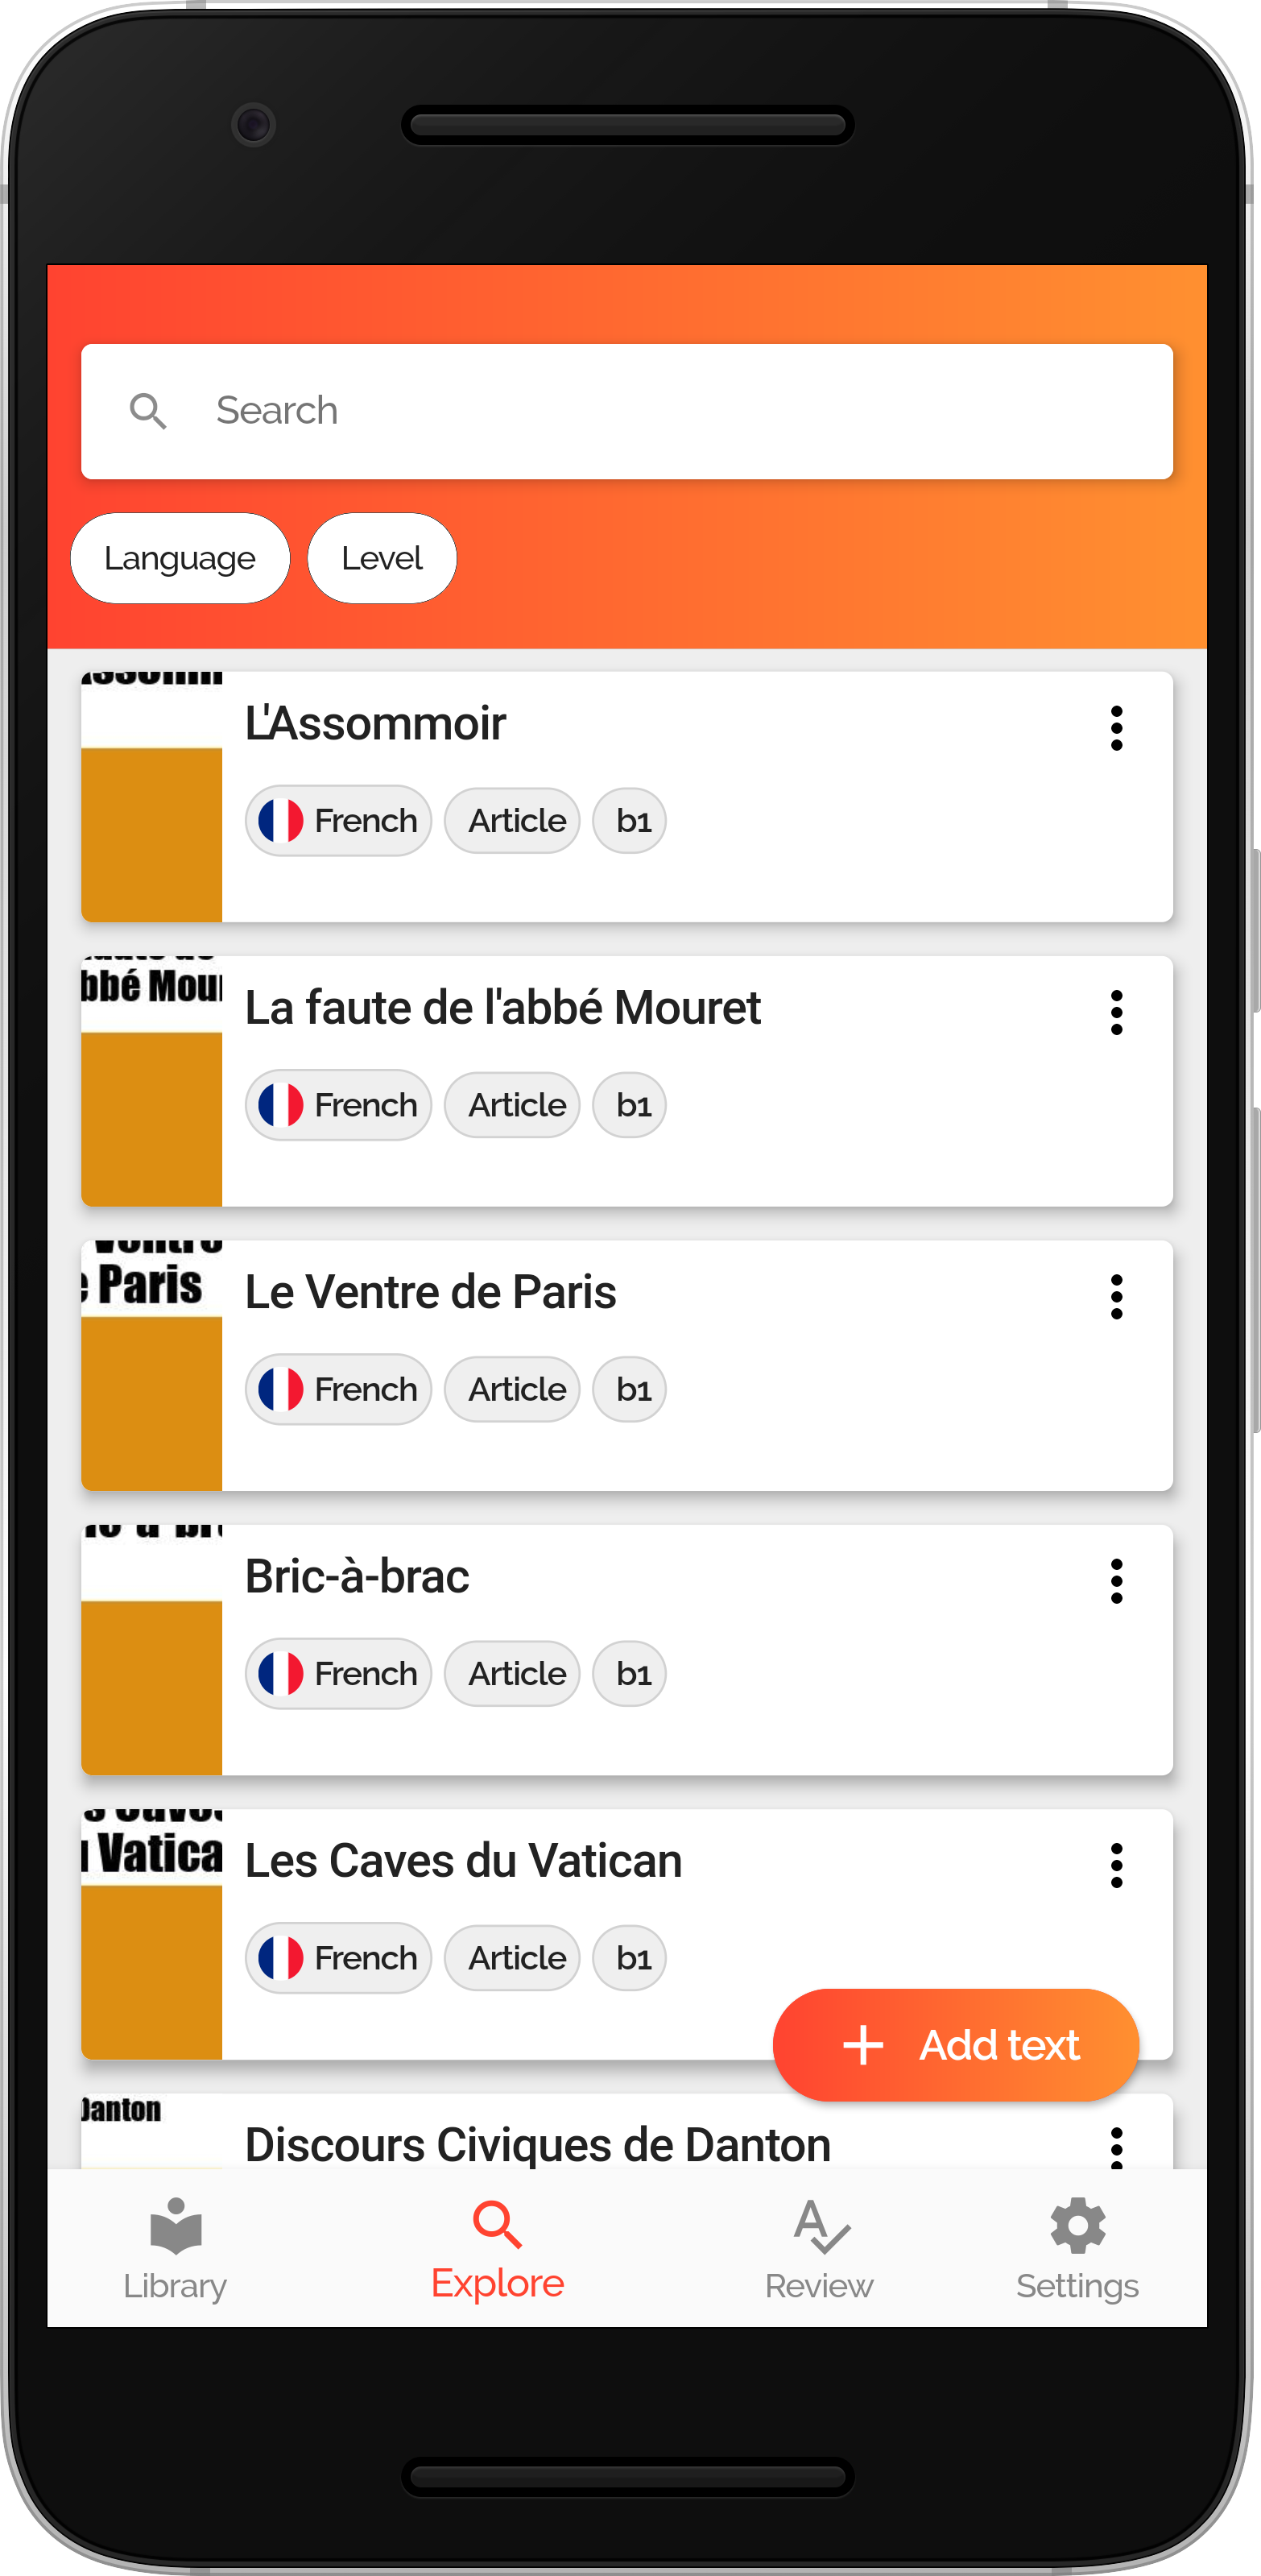This screenshot has width=1261, height=2576.
Task: Switch to the Review tab
Action: tap(819, 2249)
